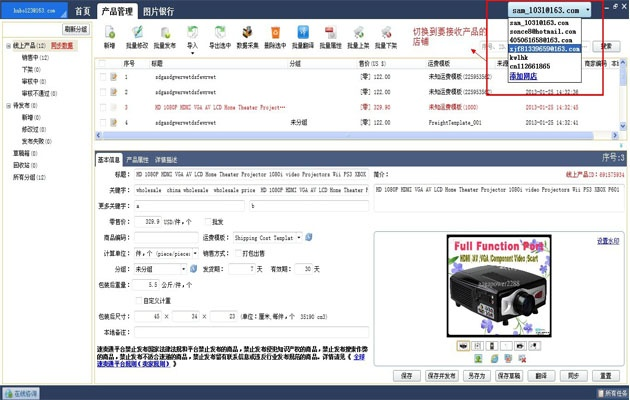Enable the 自定义计重 checkbox
Viewport: 630px width, 400px height.
click(x=139, y=300)
